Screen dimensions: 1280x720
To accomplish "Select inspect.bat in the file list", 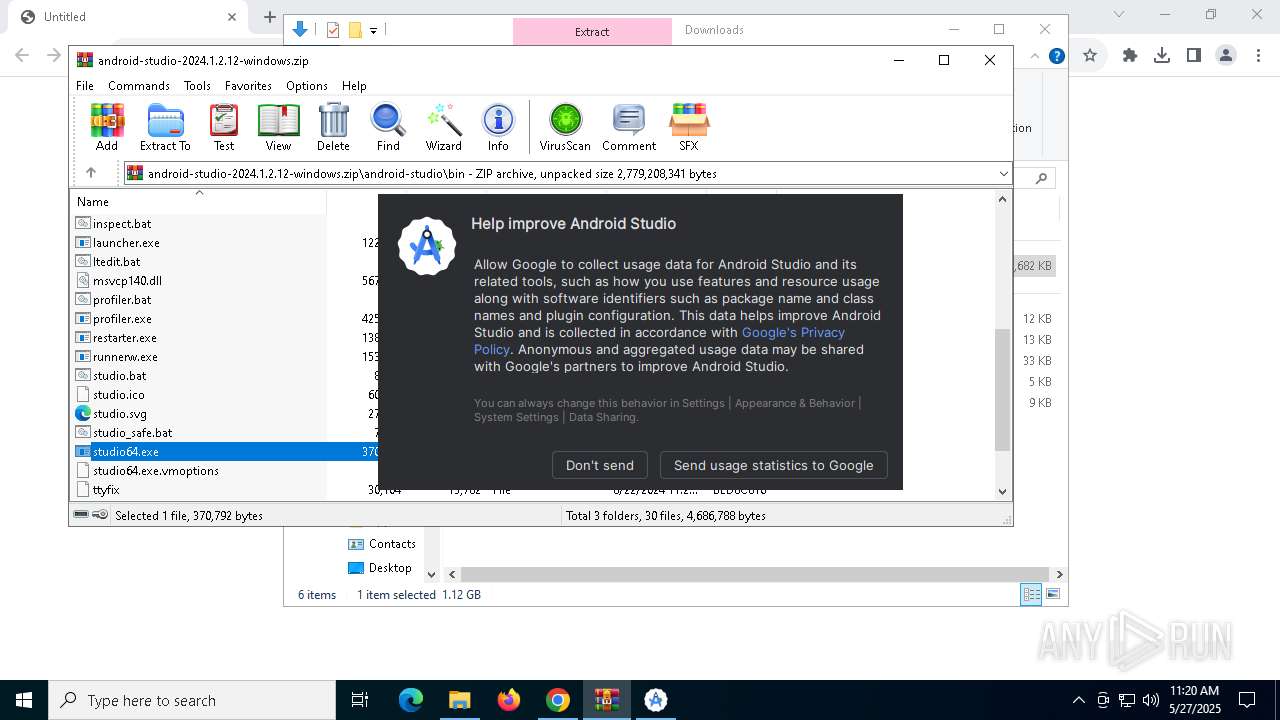I will coord(122,224).
